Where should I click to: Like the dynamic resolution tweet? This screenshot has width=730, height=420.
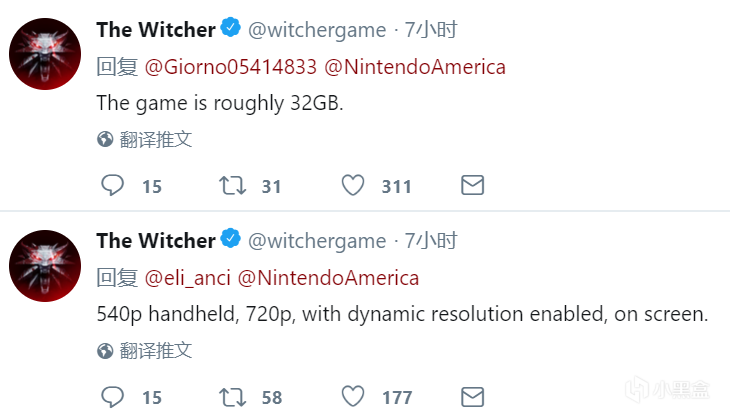352,396
